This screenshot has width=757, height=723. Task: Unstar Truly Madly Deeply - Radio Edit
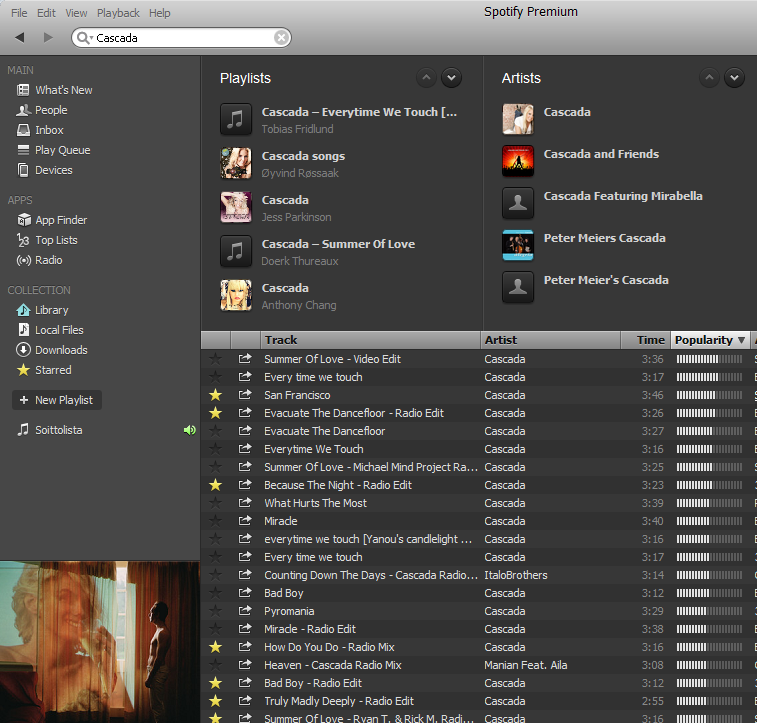point(215,701)
